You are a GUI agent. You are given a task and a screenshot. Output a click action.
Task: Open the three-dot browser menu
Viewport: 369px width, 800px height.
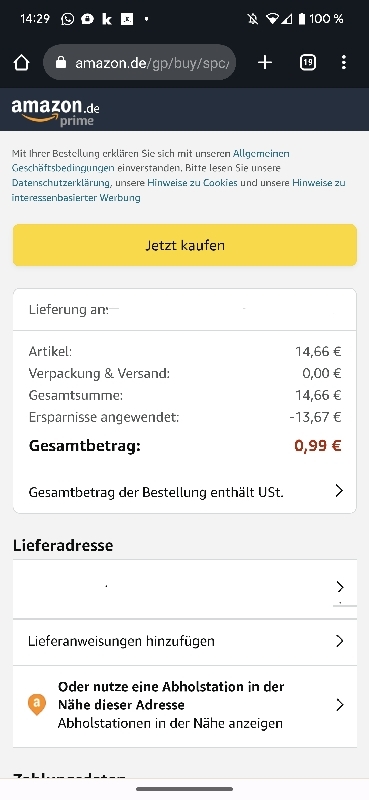[343, 63]
